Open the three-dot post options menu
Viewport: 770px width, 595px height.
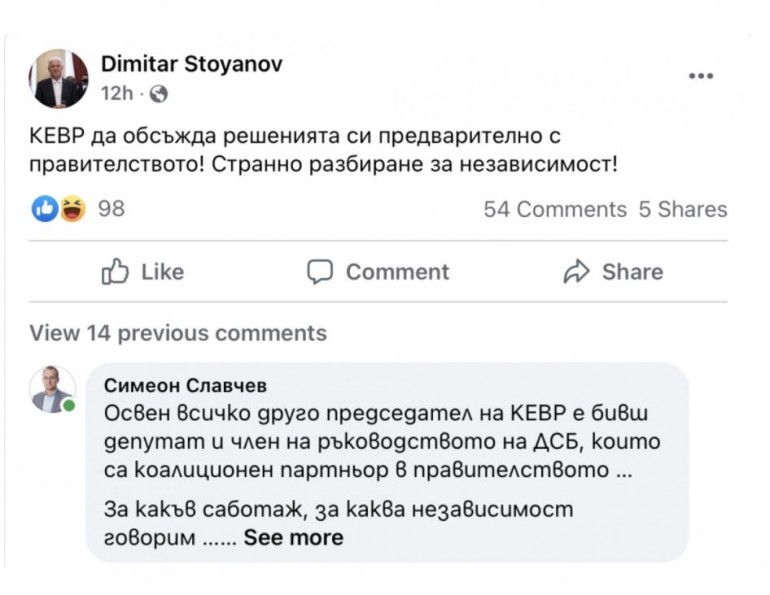tap(701, 77)
